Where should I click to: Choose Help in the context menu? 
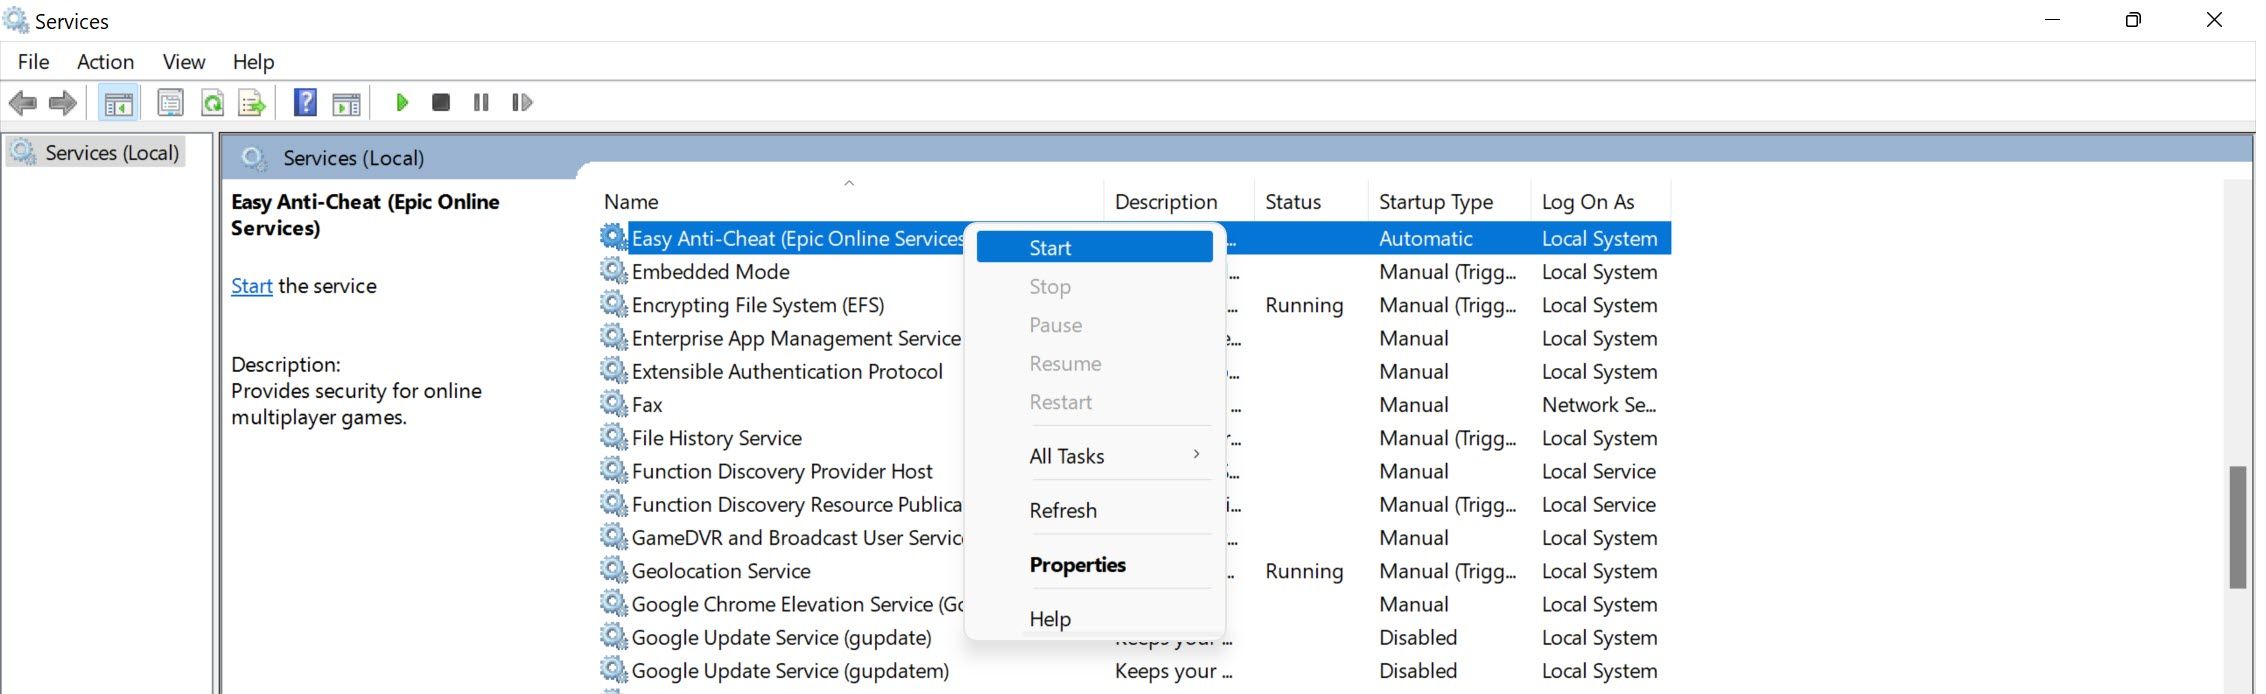coord(1095,619)
